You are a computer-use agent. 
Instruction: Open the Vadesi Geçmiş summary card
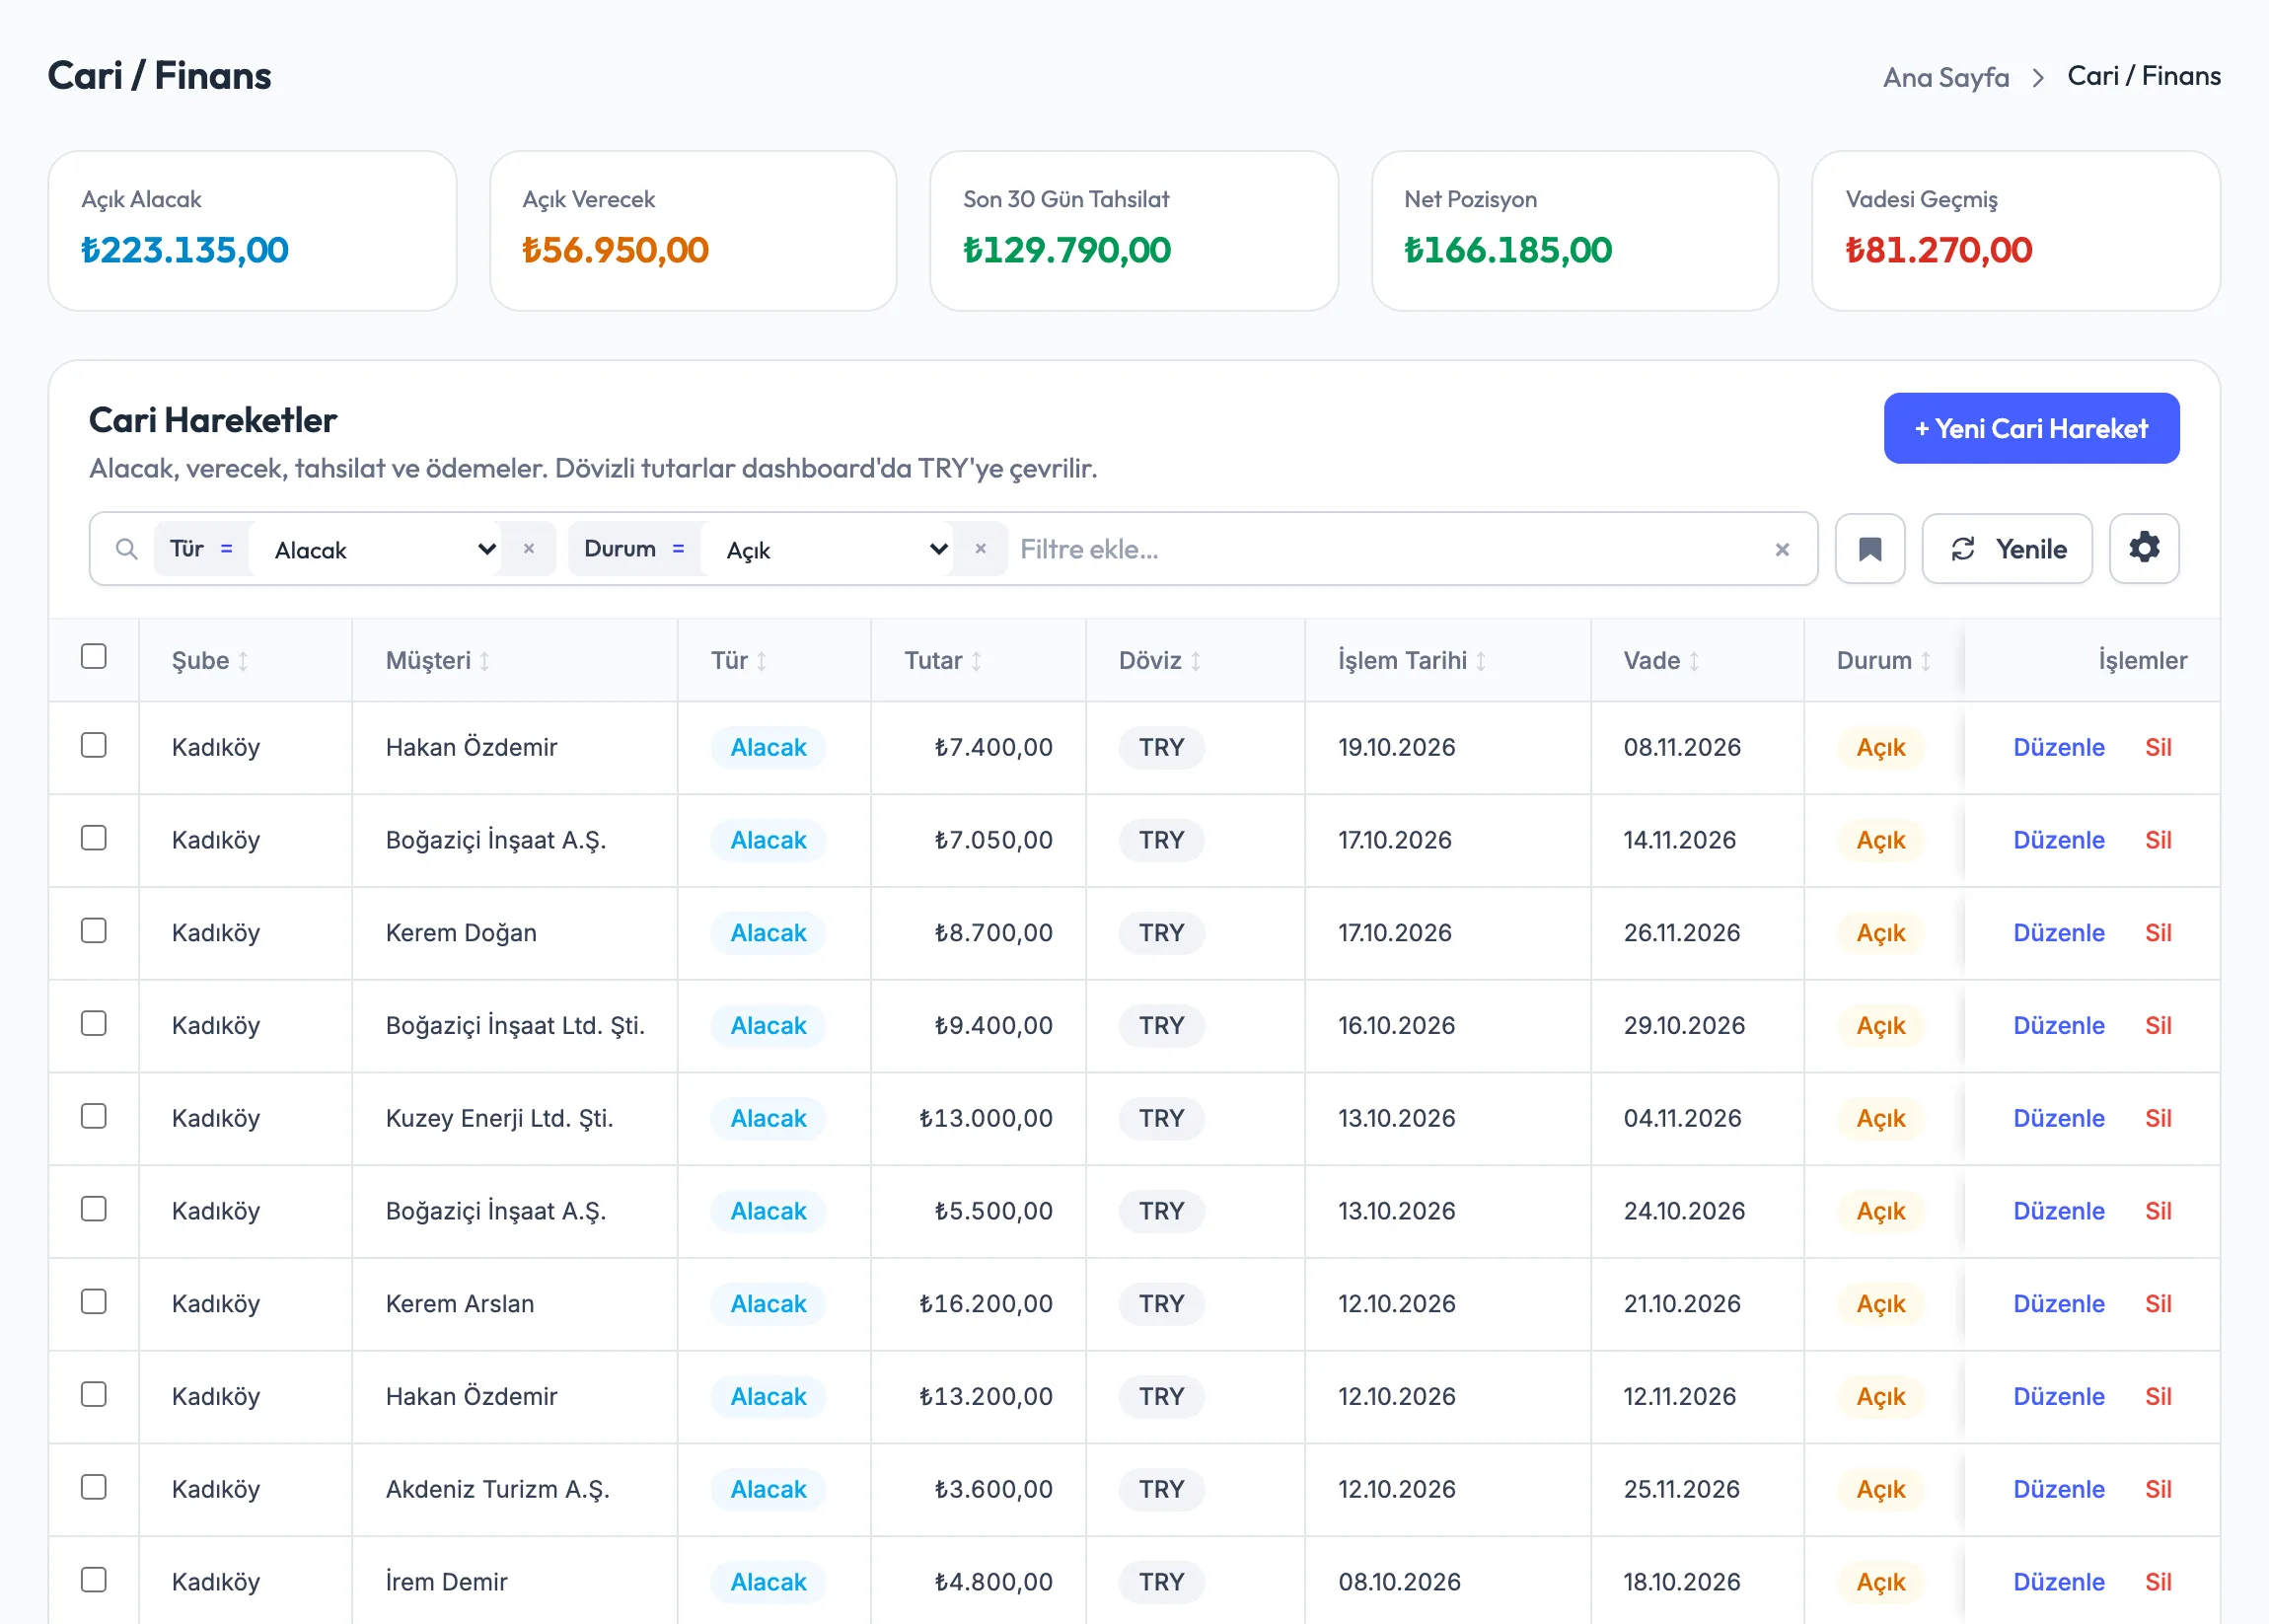coord(2016,231)
